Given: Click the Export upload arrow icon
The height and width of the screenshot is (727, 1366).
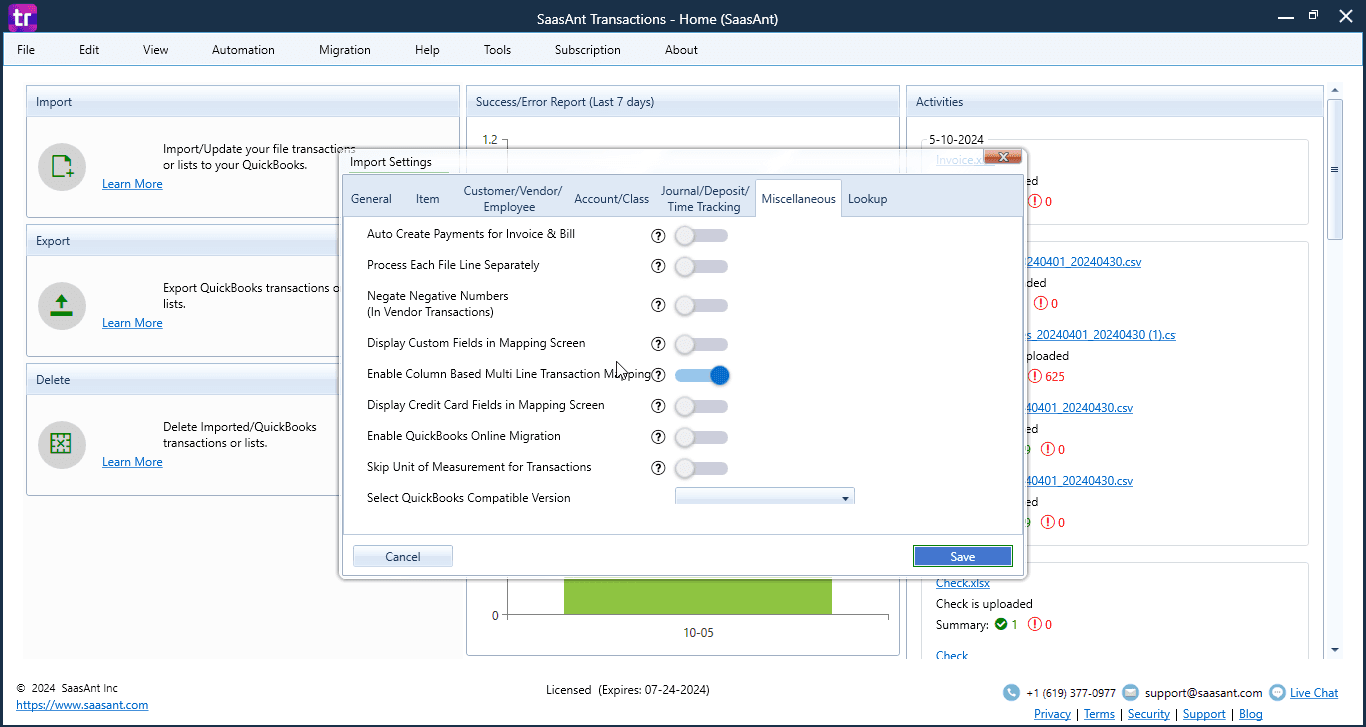Looking at the screenshot, I should (x=62, y=306).
